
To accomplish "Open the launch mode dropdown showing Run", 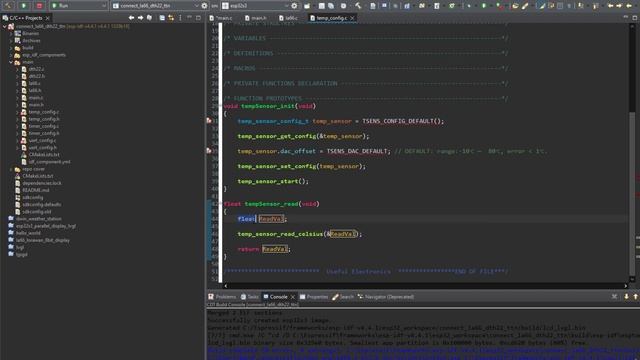I will coord(78,6).
